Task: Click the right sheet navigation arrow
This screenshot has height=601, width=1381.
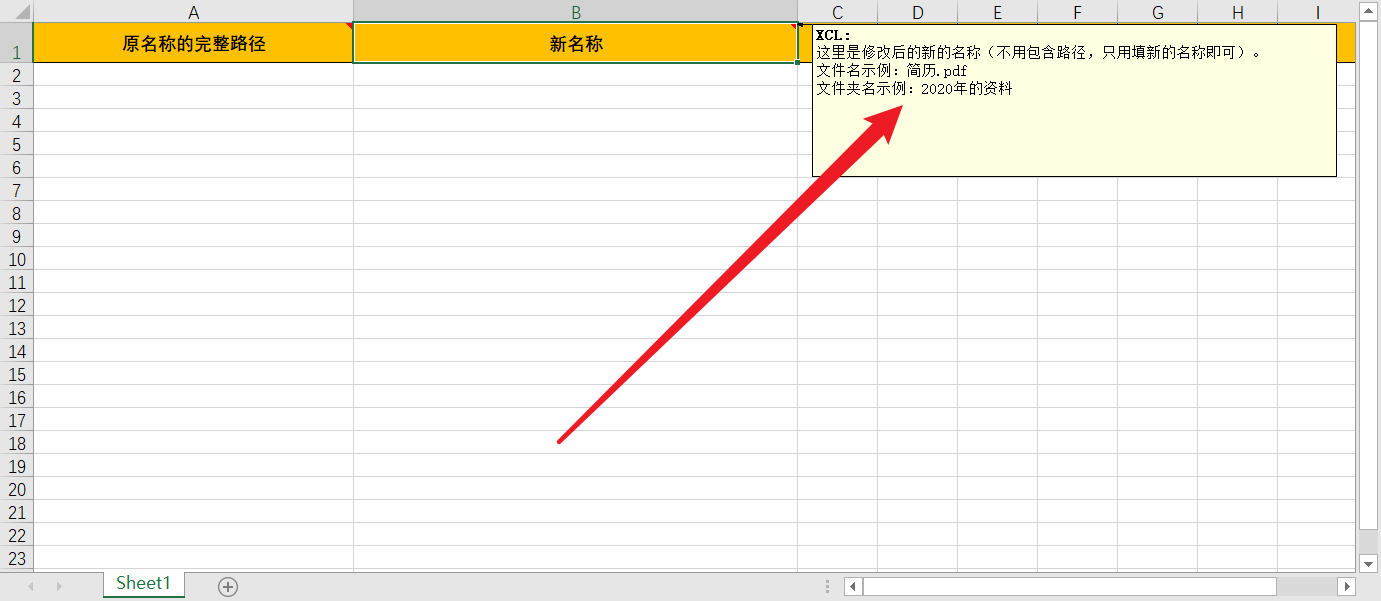Action: 58,585
